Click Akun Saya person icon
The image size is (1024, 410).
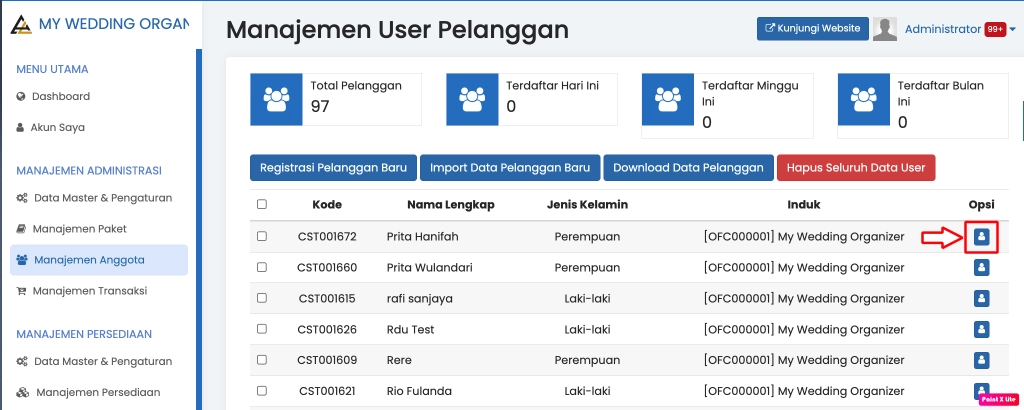pos(20,128)
